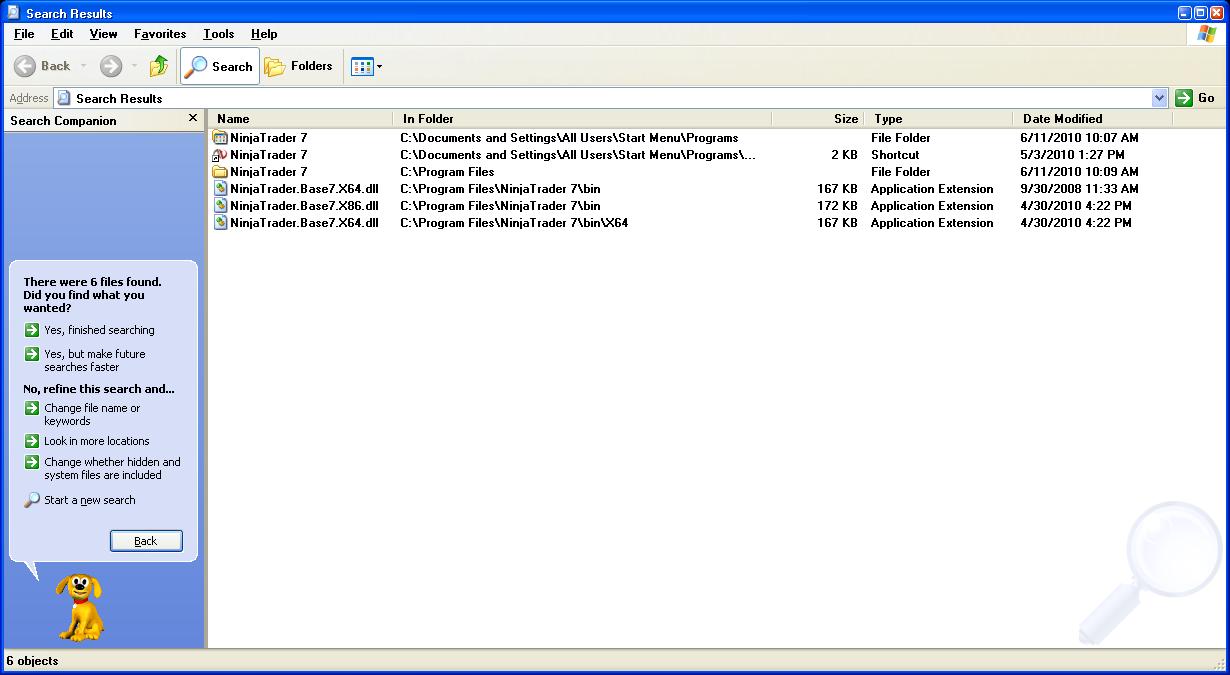Viewport: 1230px width, 675px height.
Task: Open the Favorites menu
Action: [160, 34]
